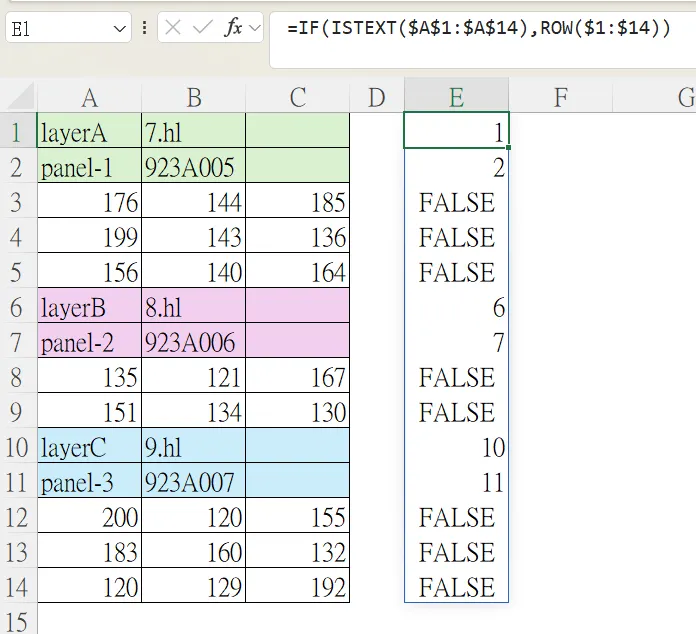Click the Enter checkmark icon in formula bar
The height and width of the screenshot is (634, 696).
coord(203,28)
